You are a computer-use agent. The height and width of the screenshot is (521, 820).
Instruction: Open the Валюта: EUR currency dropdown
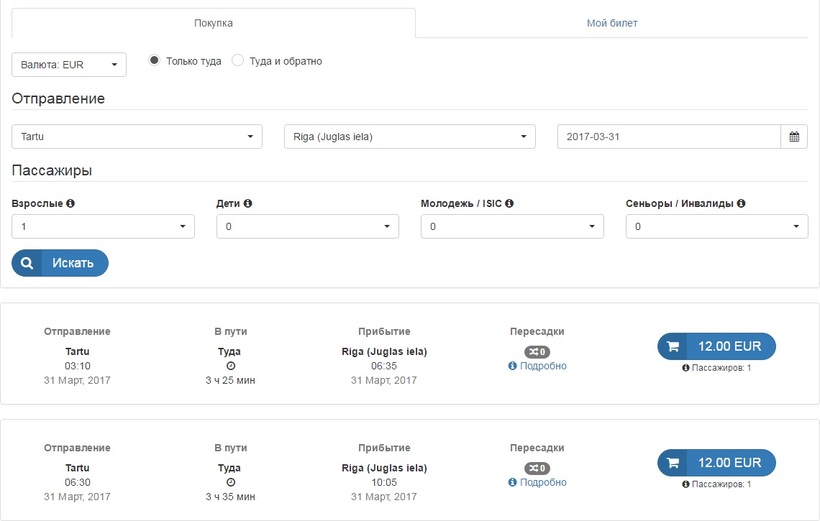pyautogui.click(x=69, y=65)
